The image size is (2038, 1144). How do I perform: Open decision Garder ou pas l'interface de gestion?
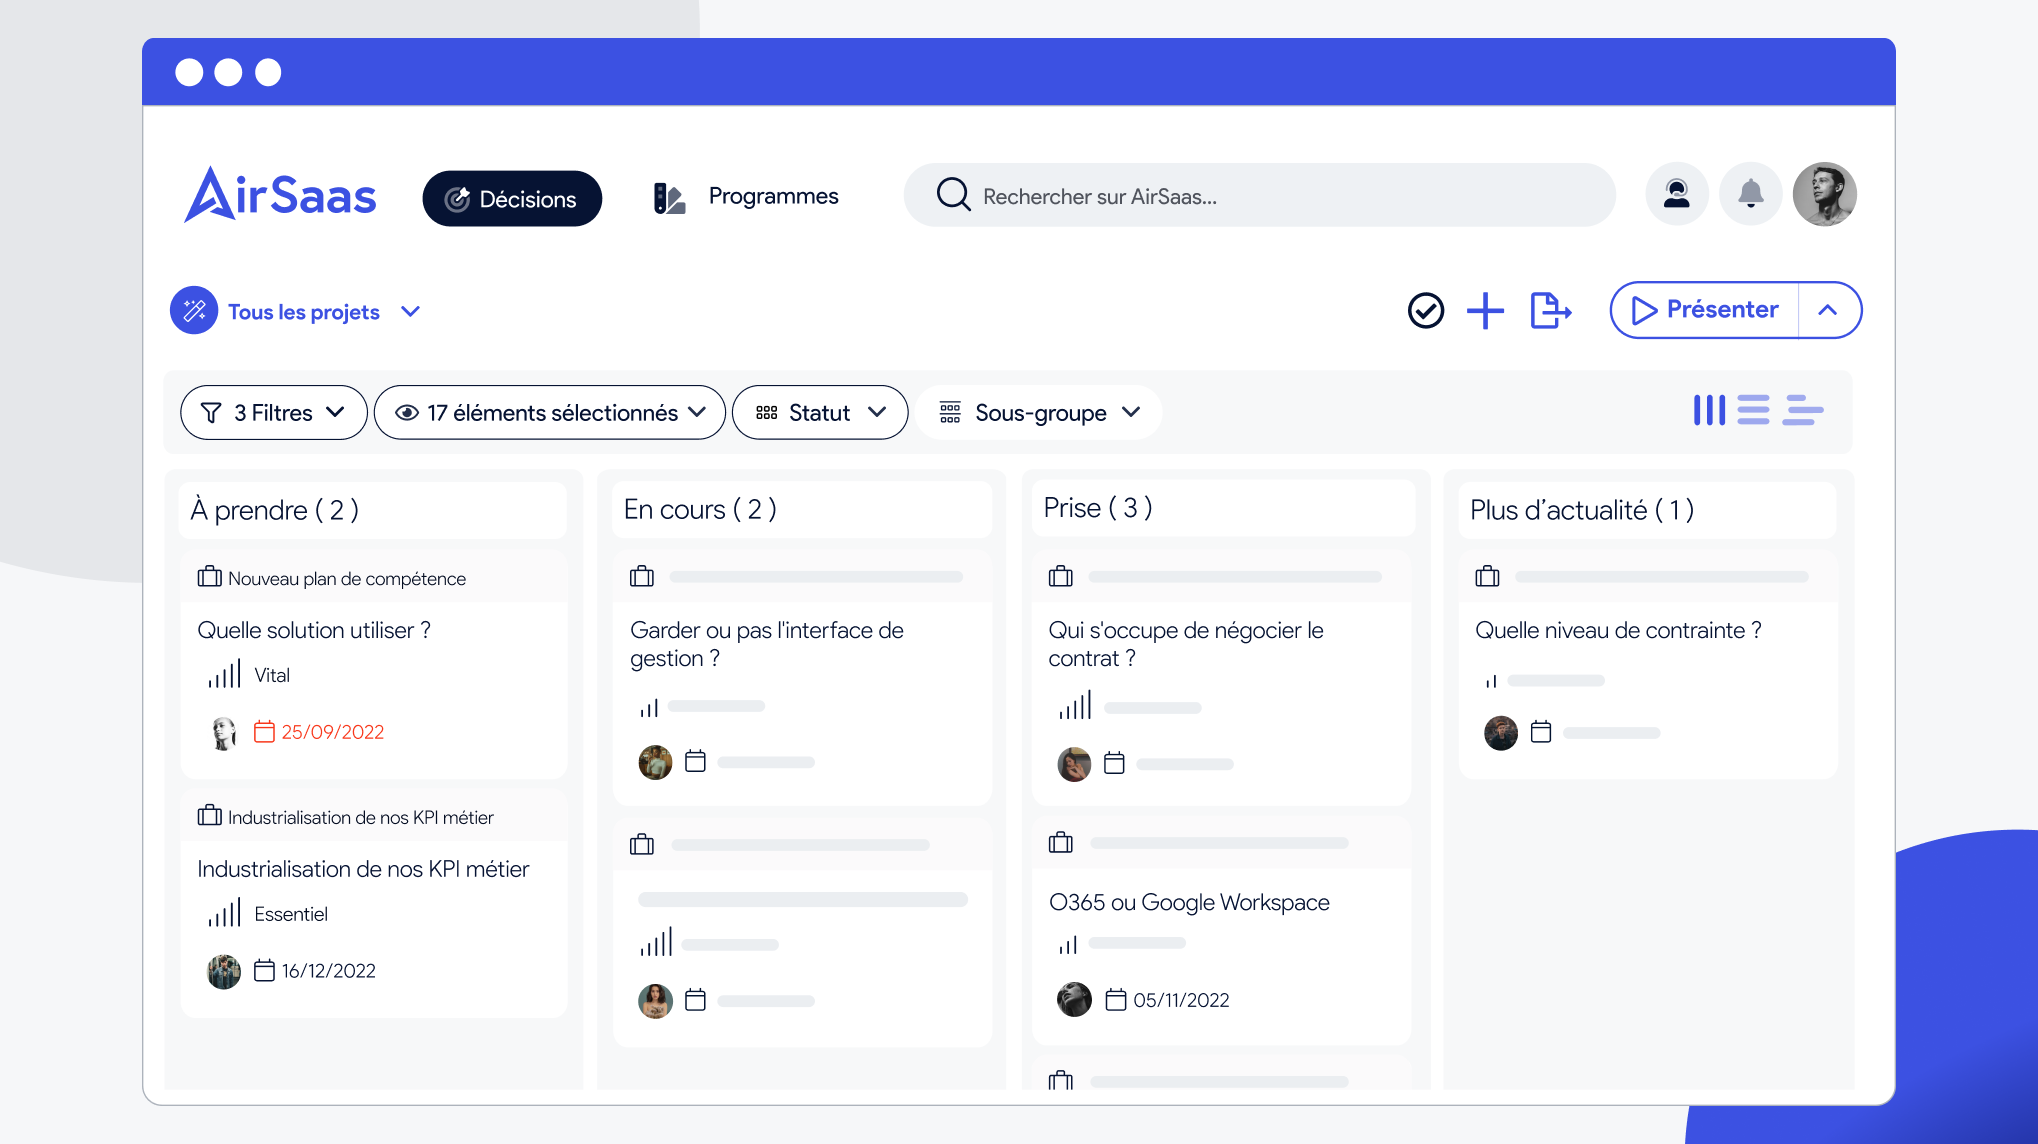[x=767, y=644]
